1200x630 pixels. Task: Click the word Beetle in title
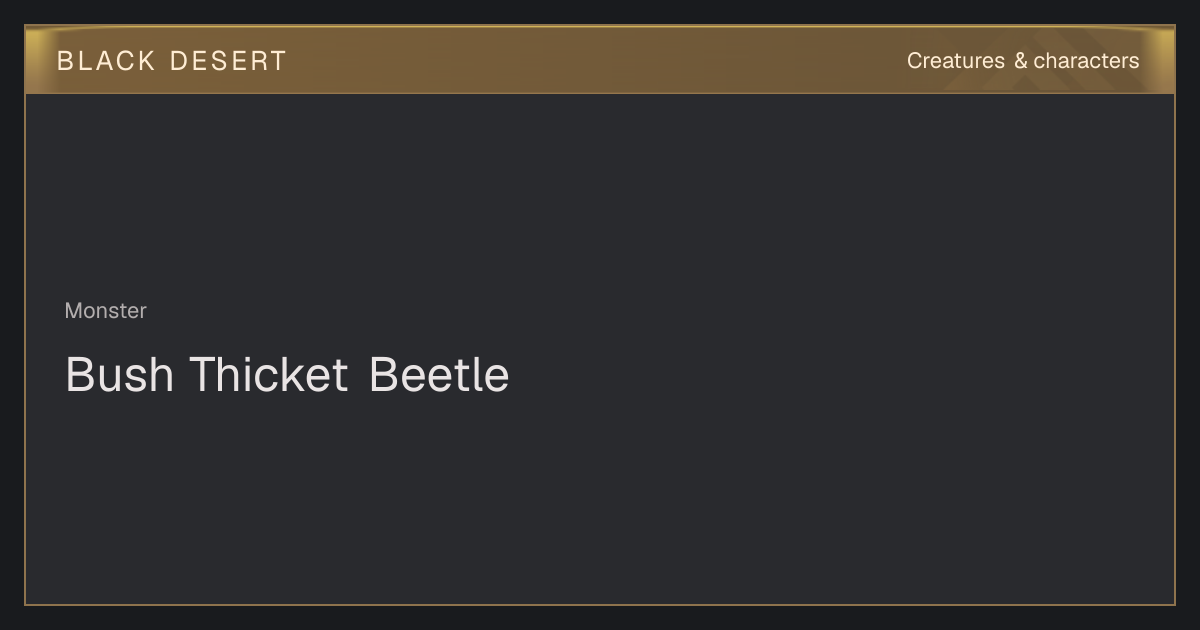[439, 374]
